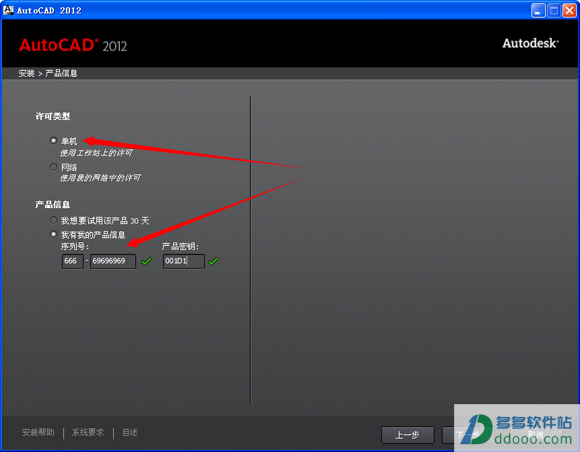The image size is (580, 452).
Task: Close the AutoCAD 2012 installer window
Action: (x=570, y=11)
